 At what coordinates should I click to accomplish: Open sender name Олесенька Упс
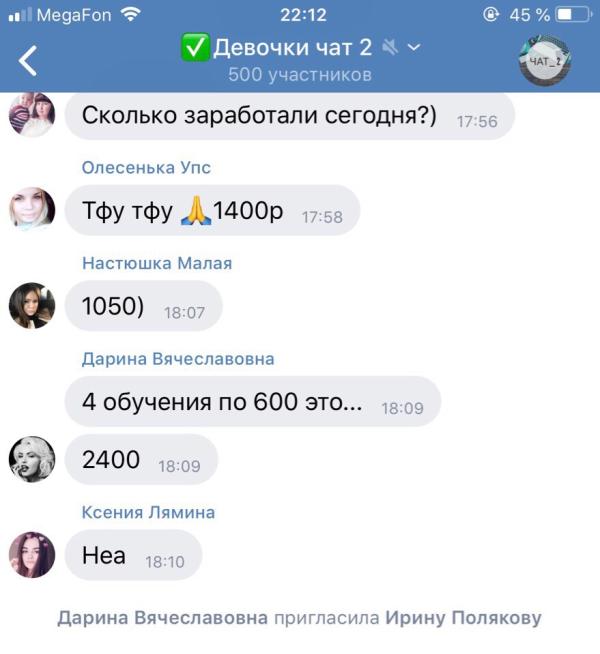tap(146, 167)
